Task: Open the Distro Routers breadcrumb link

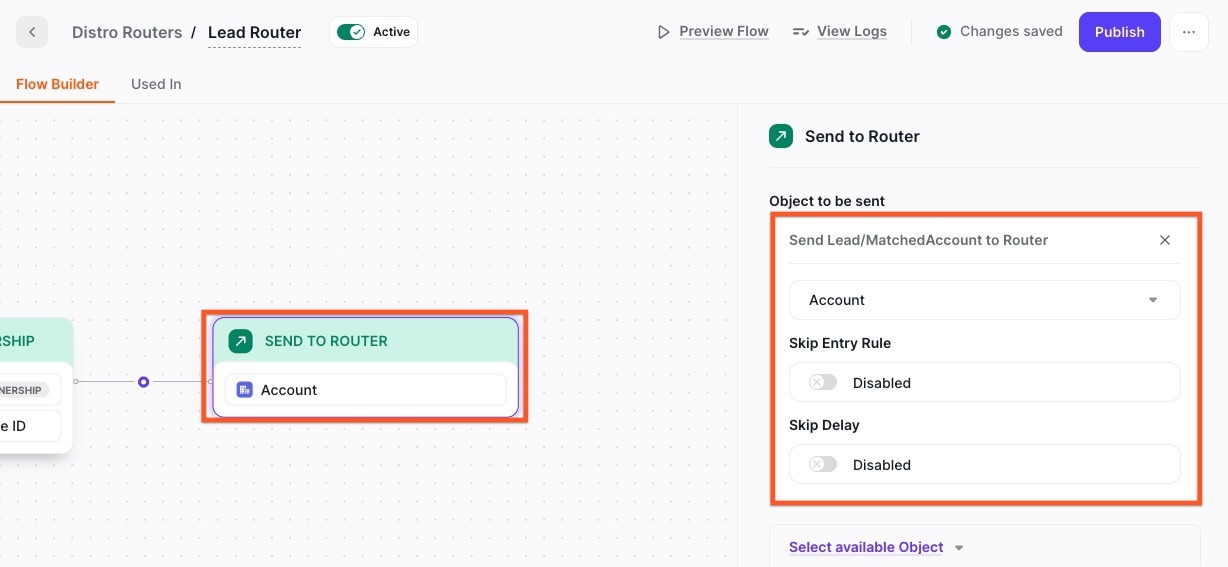Action: pos(127,32)
